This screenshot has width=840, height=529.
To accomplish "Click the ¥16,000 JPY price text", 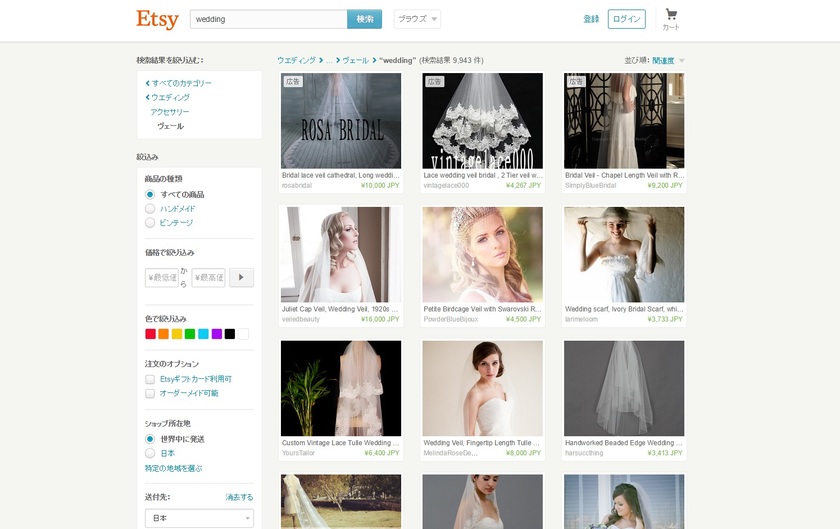I will tap(380, 319).
